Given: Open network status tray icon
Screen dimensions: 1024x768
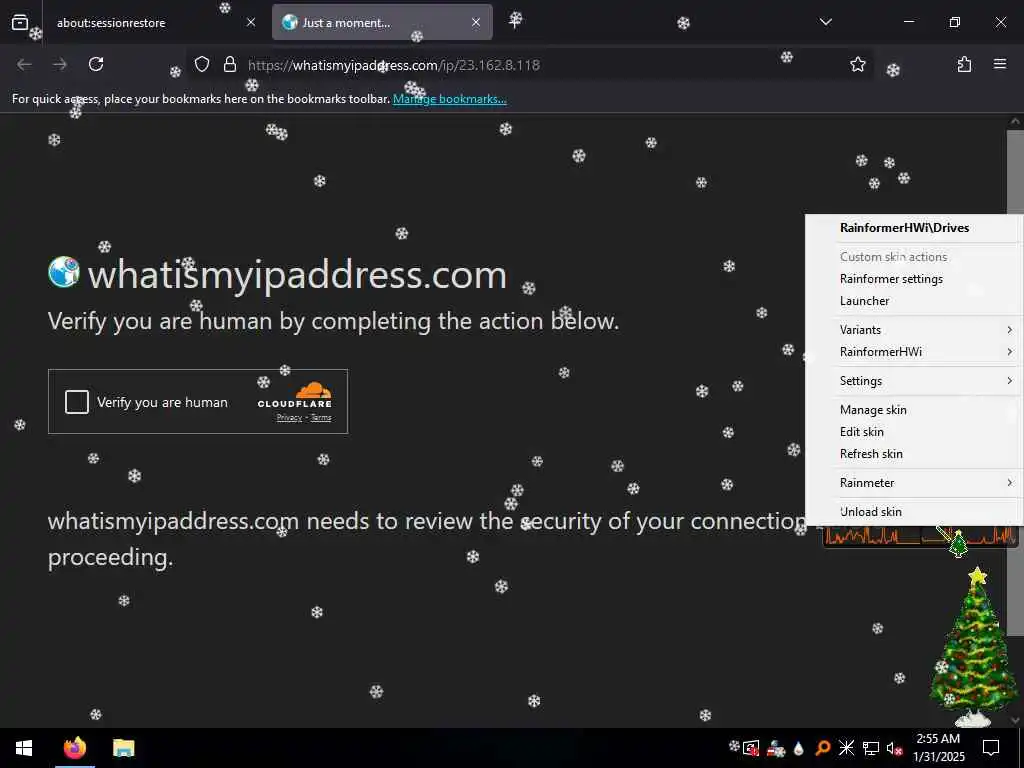Looking at the screenshot, I should [871, 748].
